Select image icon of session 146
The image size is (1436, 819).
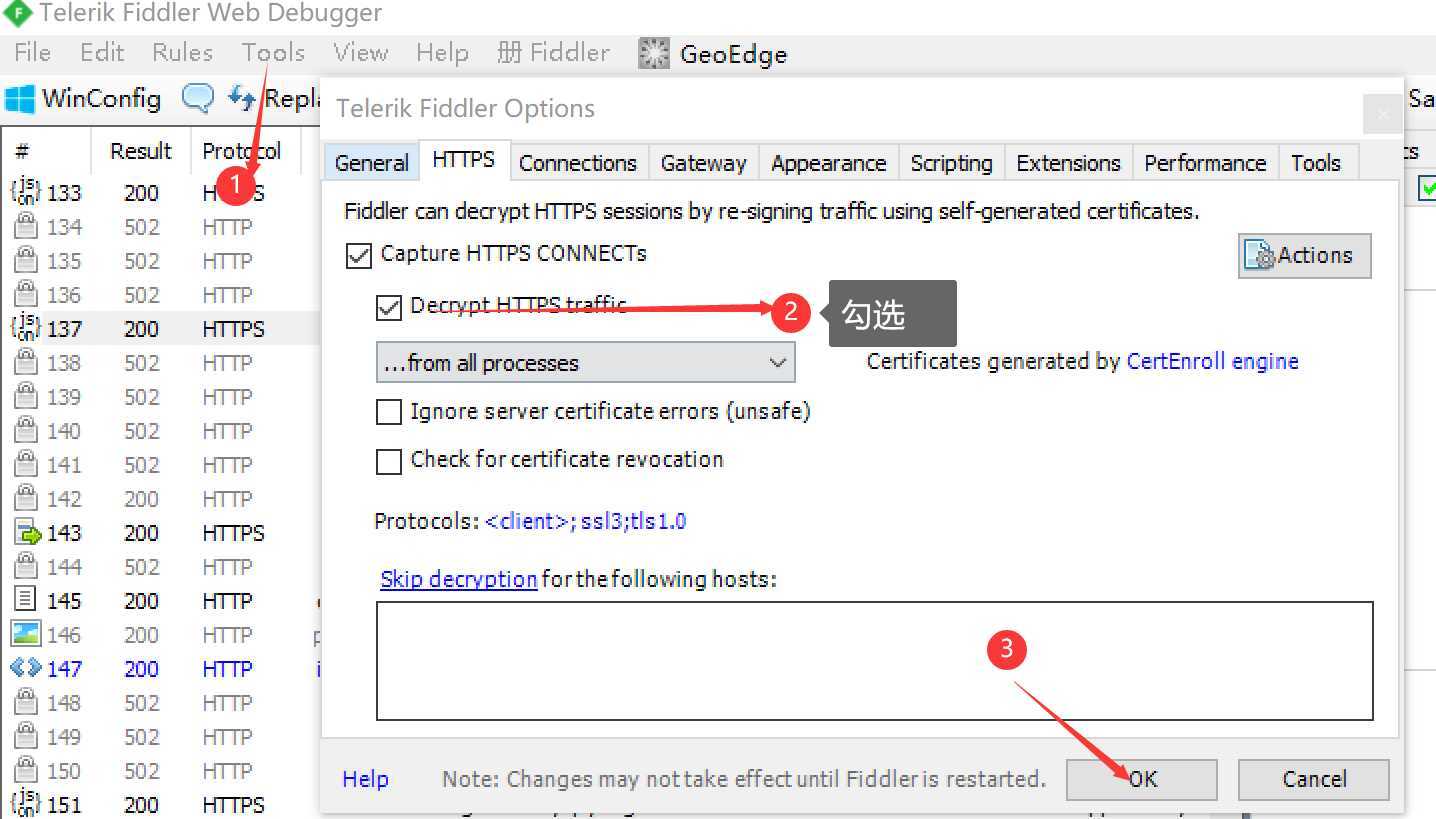click(26, 634)
